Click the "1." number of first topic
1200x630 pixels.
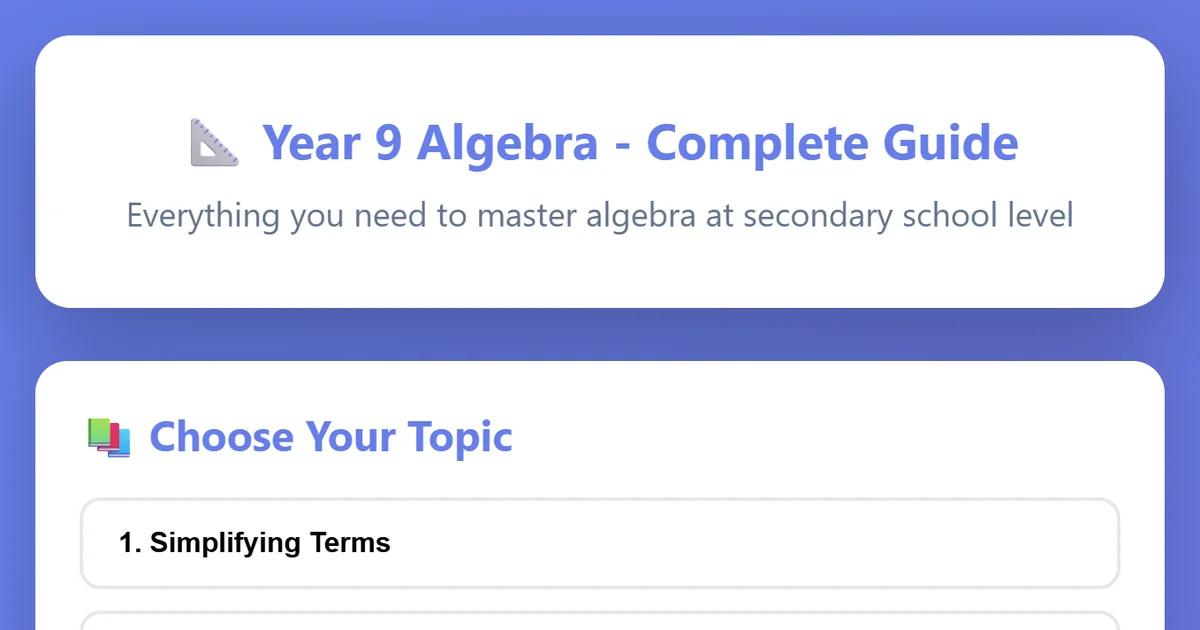tap(130, 543)
